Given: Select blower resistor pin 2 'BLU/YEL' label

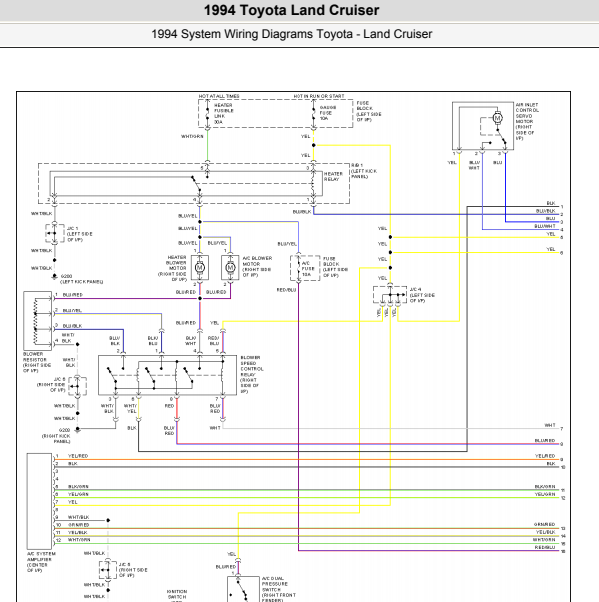Looking at the screenshot, I should tap(72, 310).
